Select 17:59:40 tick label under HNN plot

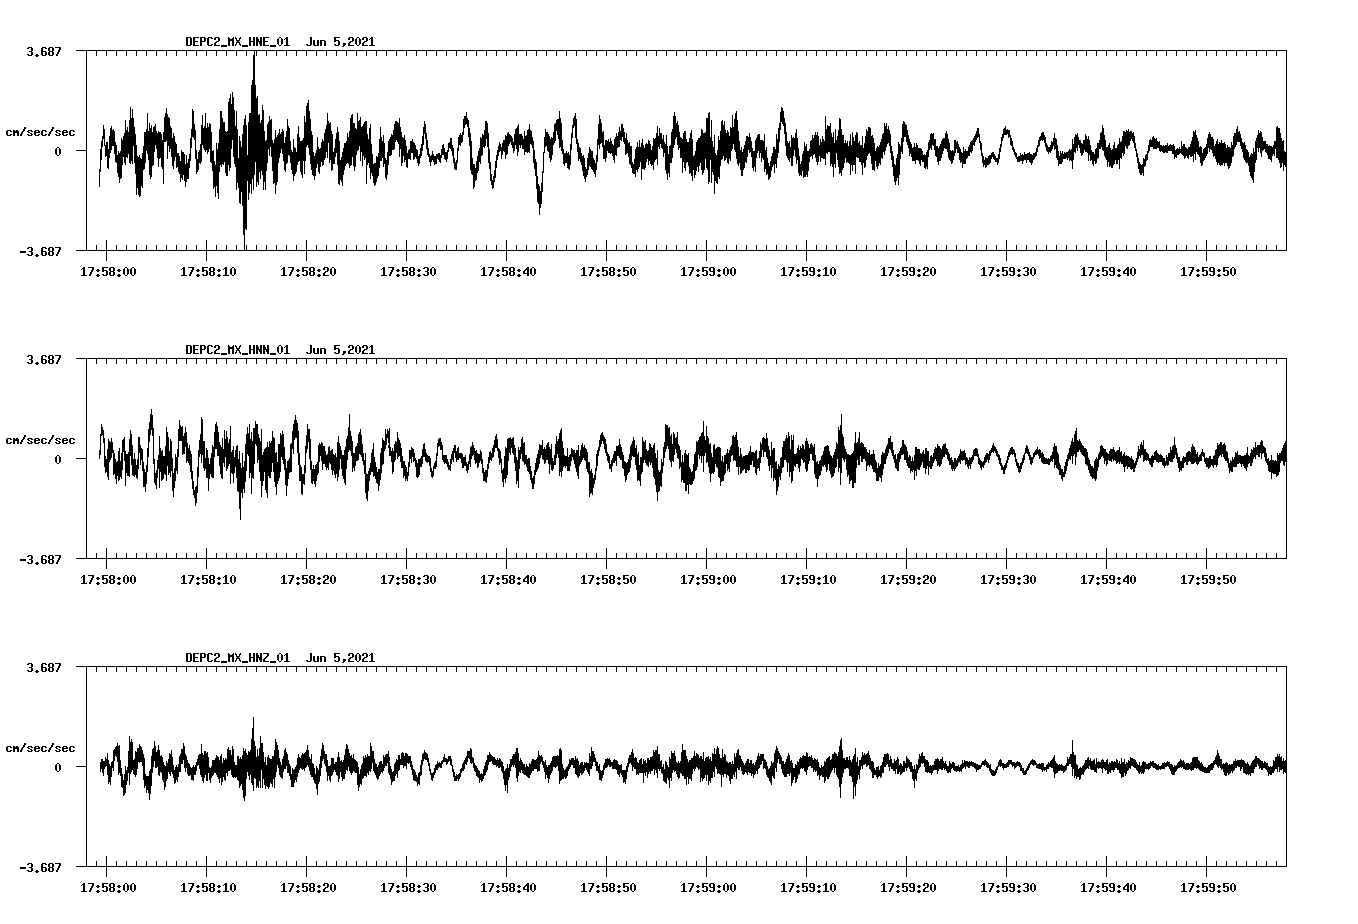click(x=1108, y=579)
